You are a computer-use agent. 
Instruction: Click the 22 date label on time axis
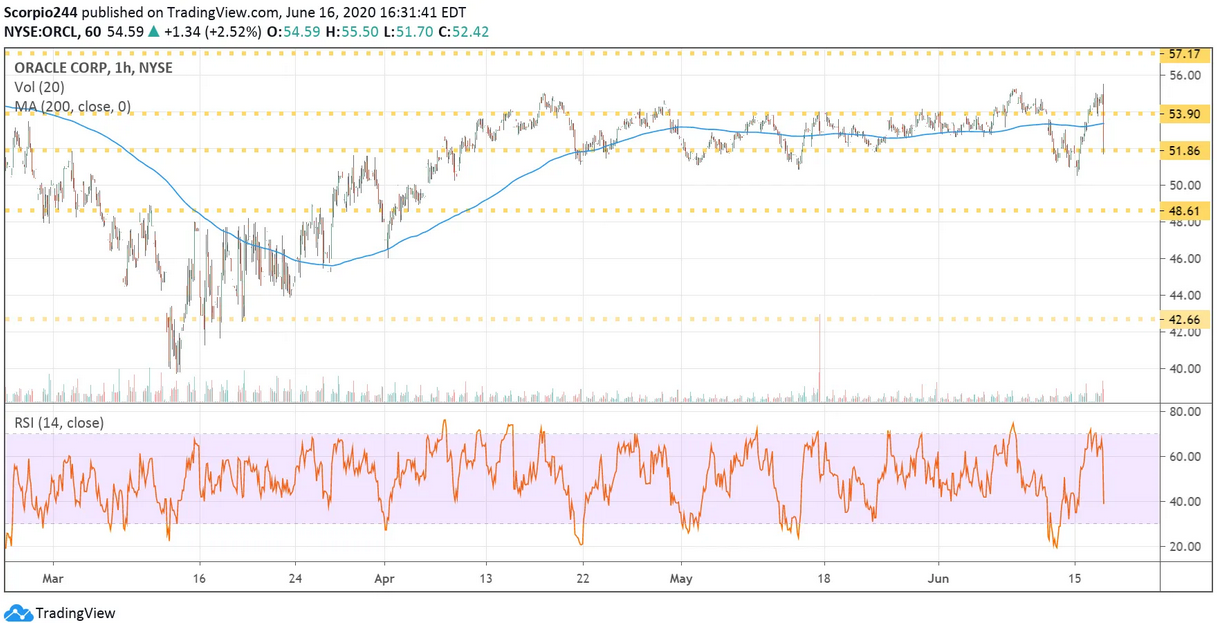pos(581,579)
